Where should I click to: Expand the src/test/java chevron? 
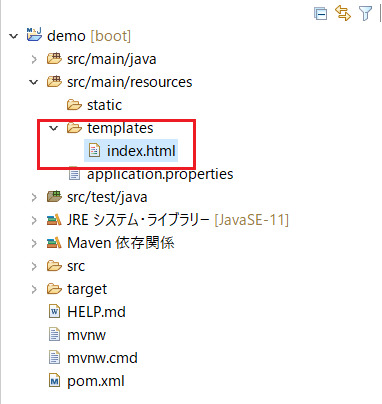click(34, 197)
